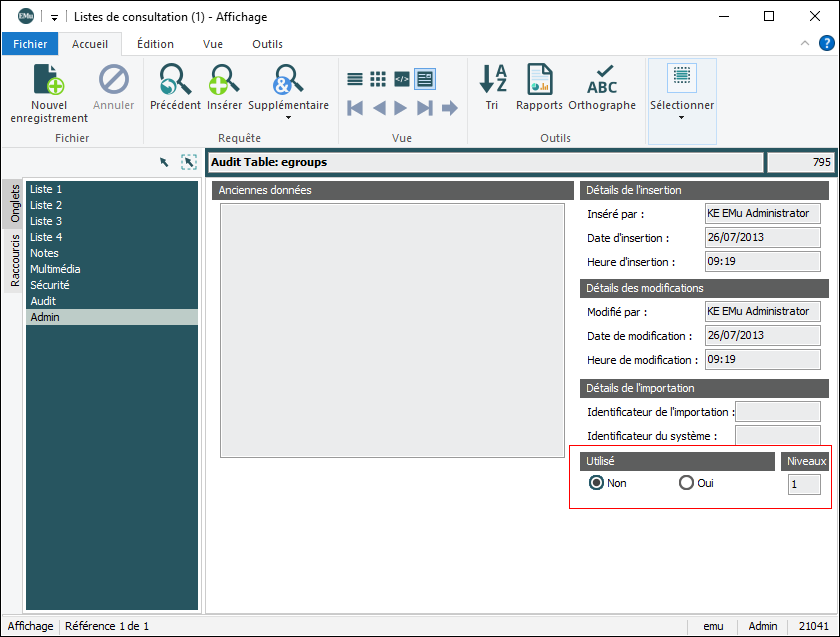Switch to list view icon

click(x=355, y=79)
